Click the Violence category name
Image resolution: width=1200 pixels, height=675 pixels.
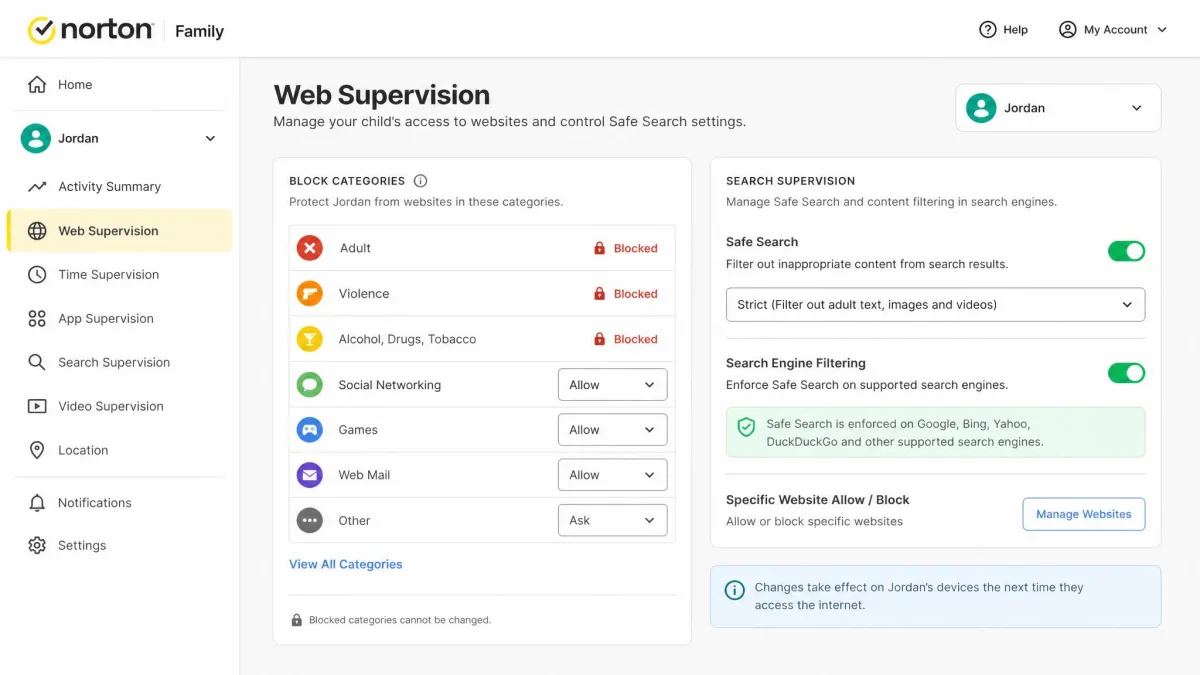pyautogui.click(x=364, y=294)
